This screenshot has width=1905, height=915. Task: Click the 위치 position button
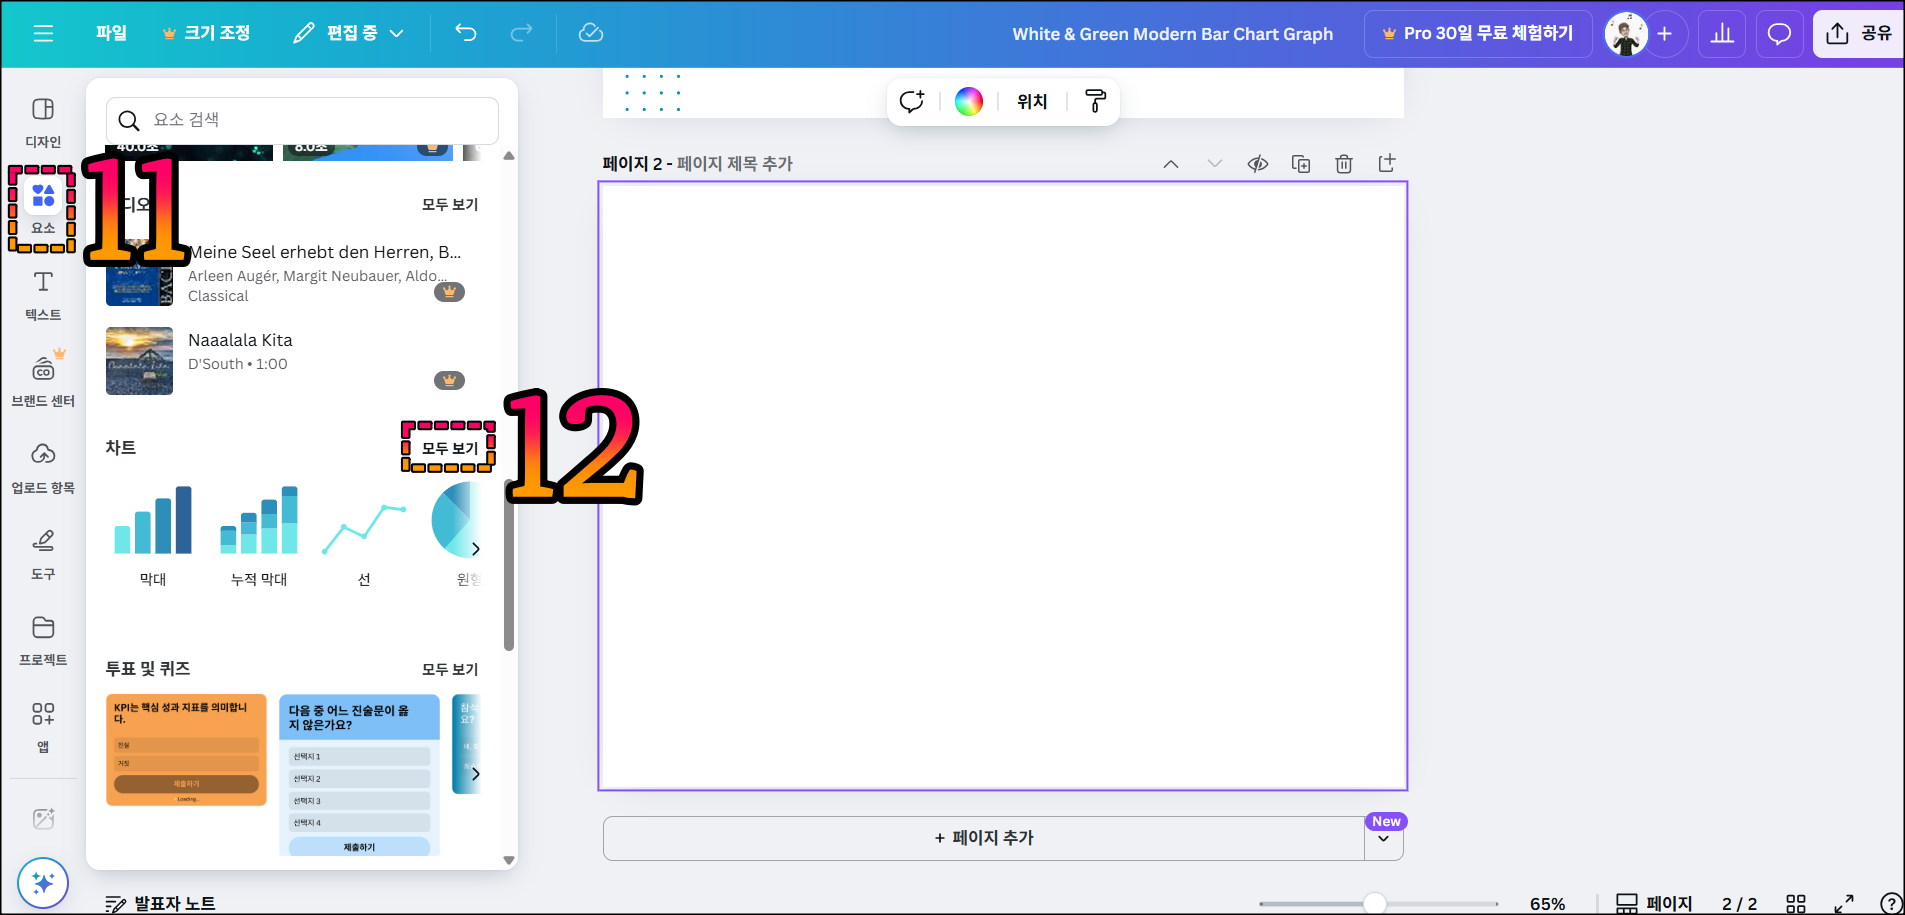point(1032,101)
